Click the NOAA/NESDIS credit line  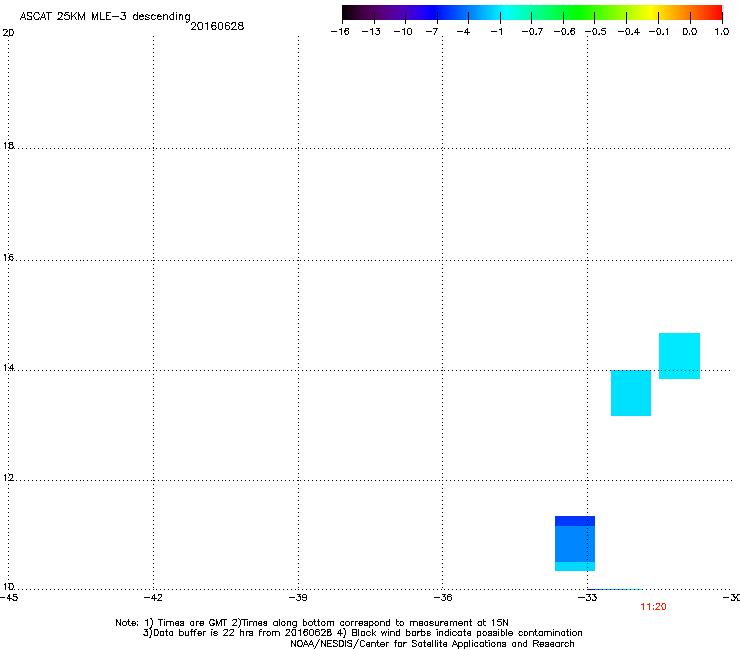(x=432, y=644)
